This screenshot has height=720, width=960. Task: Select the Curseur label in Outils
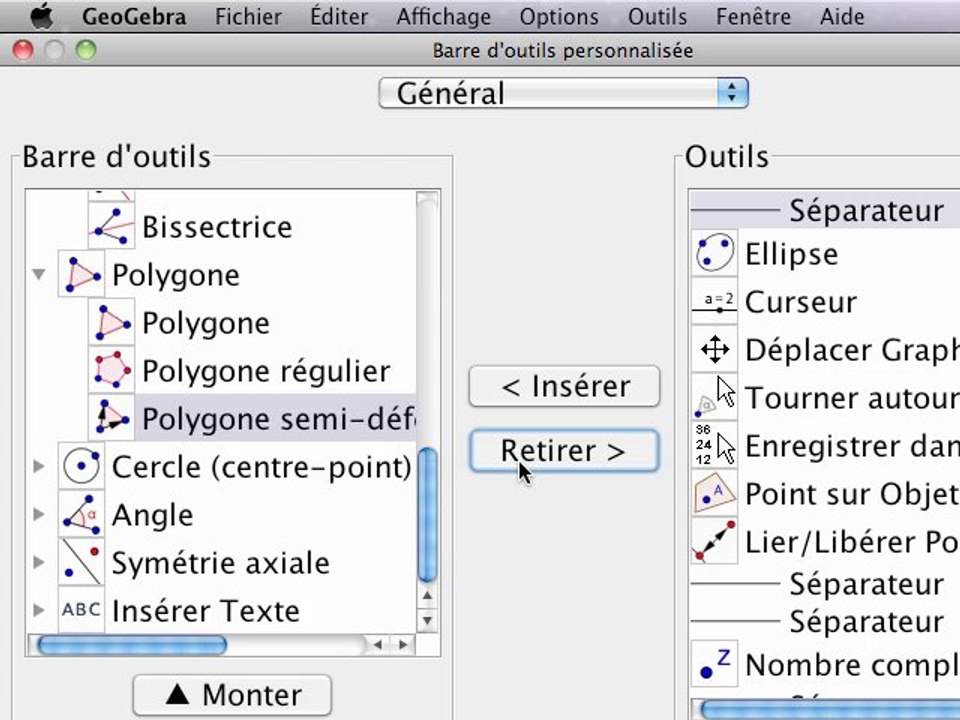click(x=801, y=302)
